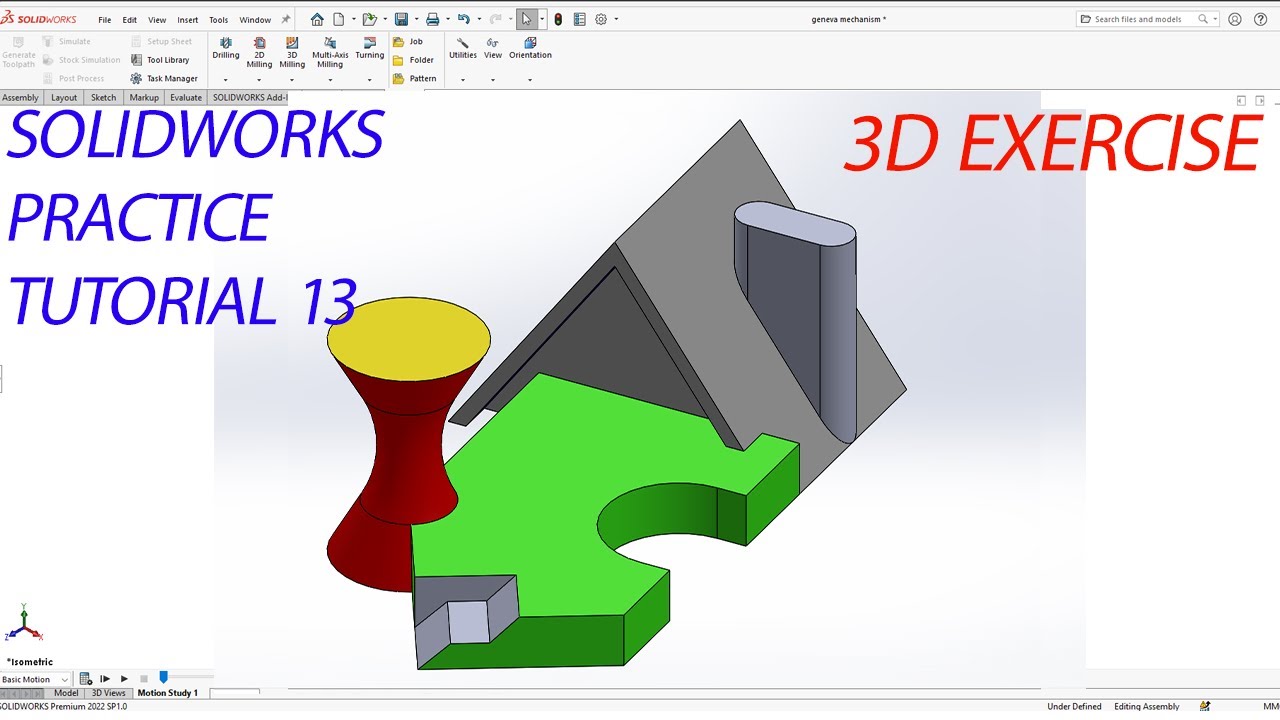1280x720 pixels.
Task: Create a new document with New icon
Action: (x=339, y=19)
